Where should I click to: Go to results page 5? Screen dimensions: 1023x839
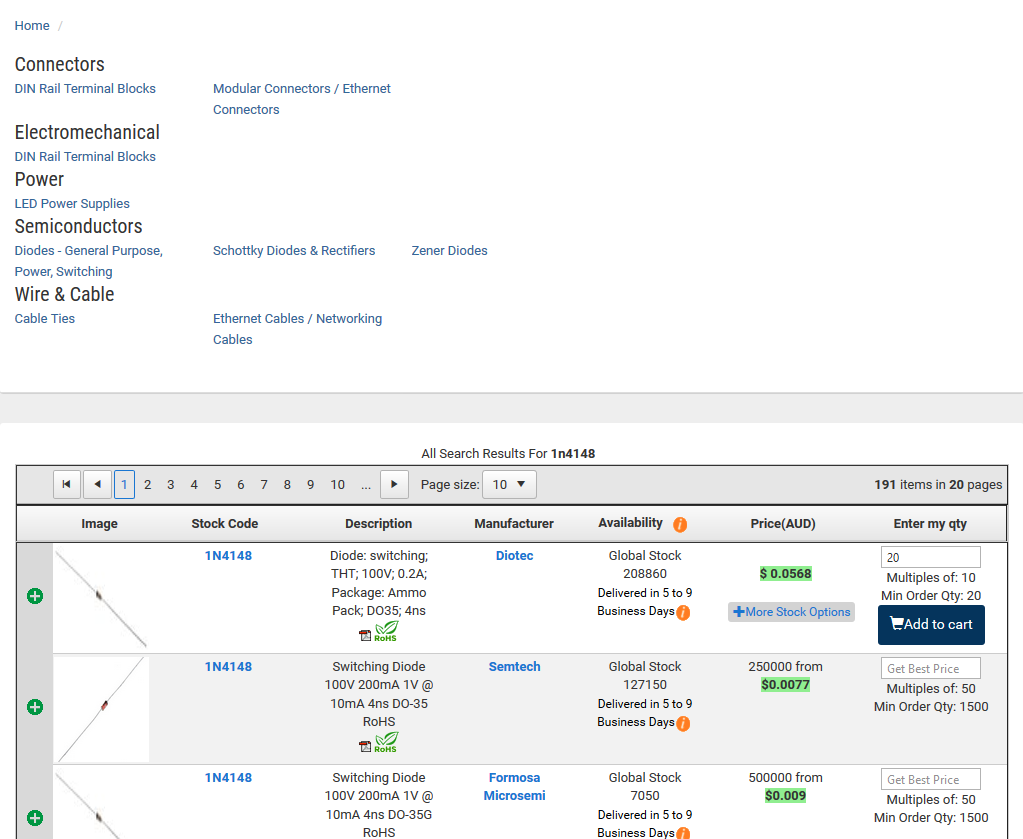(x=217, y=485)
